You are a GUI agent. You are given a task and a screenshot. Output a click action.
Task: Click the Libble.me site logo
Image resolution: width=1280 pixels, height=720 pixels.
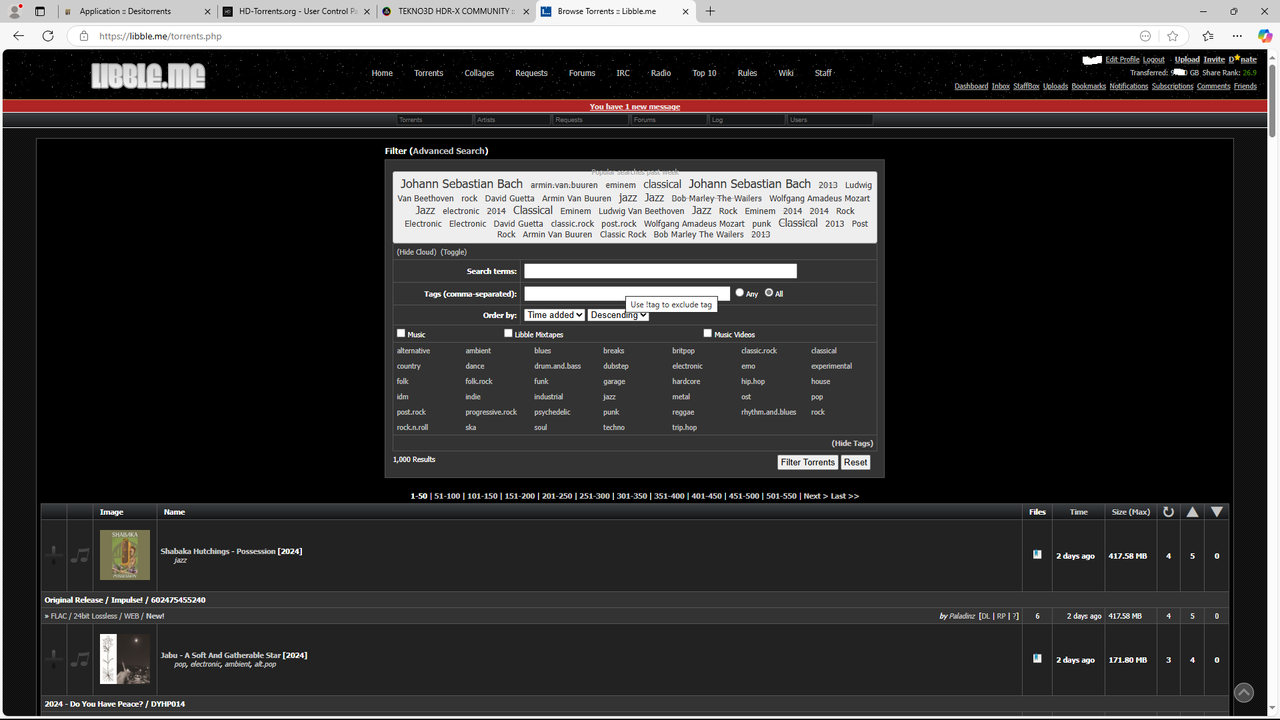tap(148, 75)
